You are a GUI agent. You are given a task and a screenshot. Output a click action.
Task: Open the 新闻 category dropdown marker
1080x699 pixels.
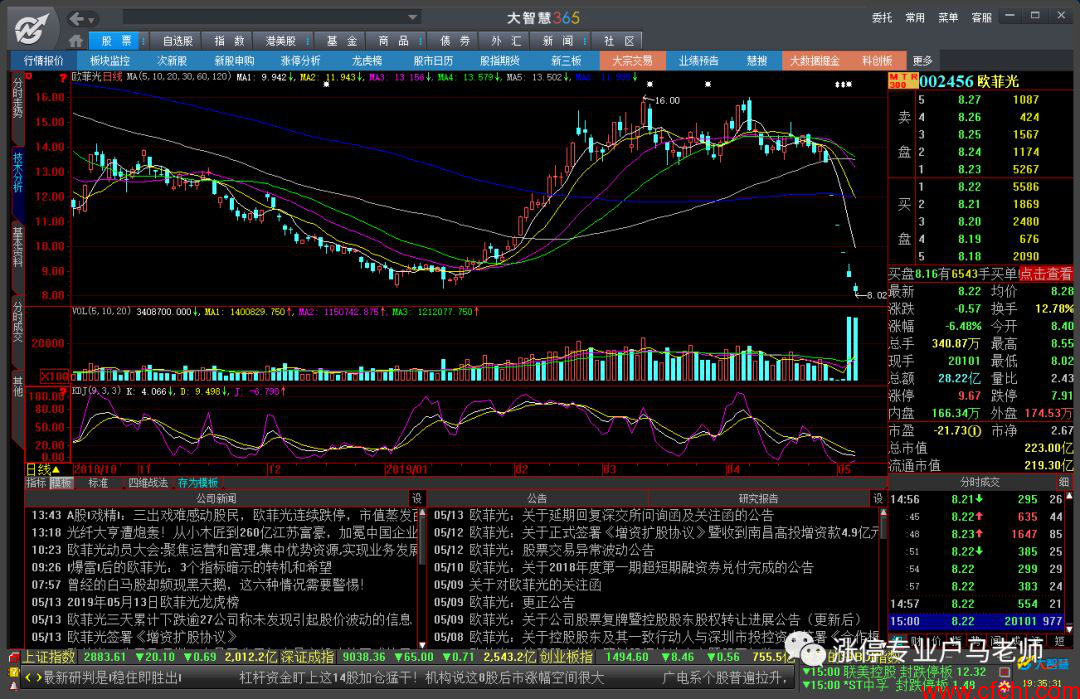tap(584, 41)
